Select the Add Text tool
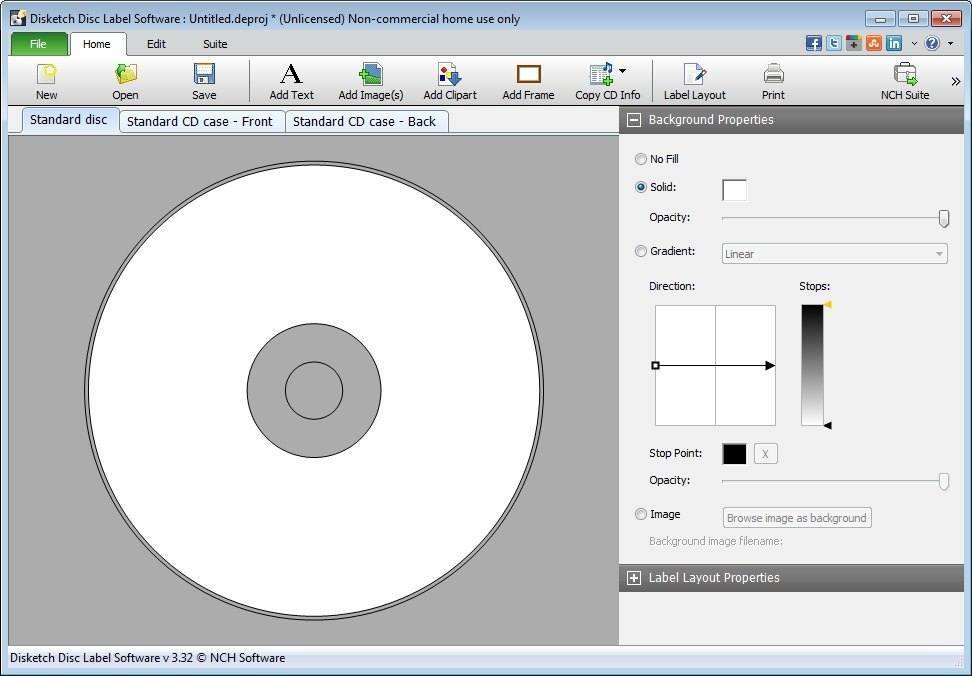972x676 pixels. 291,80
